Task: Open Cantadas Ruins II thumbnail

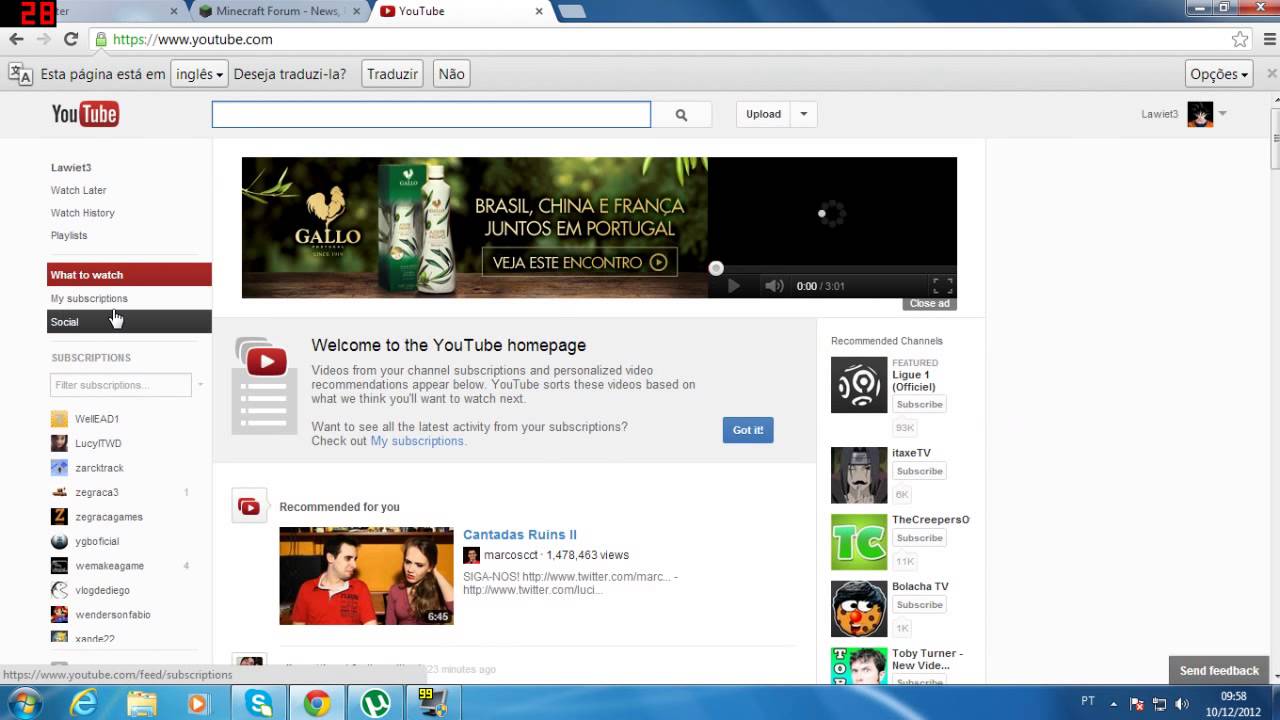Action: click(366, 576)
